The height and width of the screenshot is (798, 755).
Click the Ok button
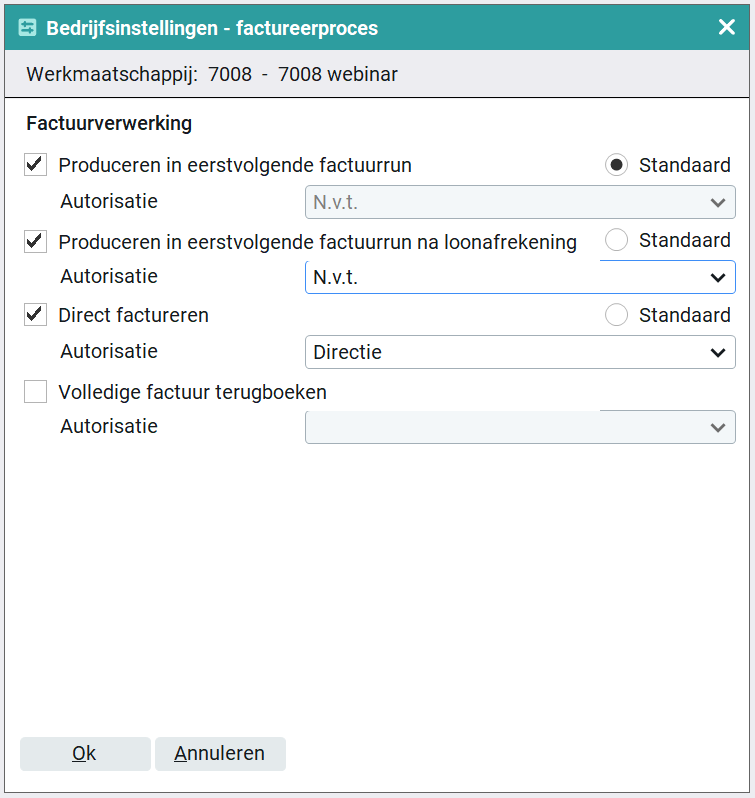(x=85, y=753)
